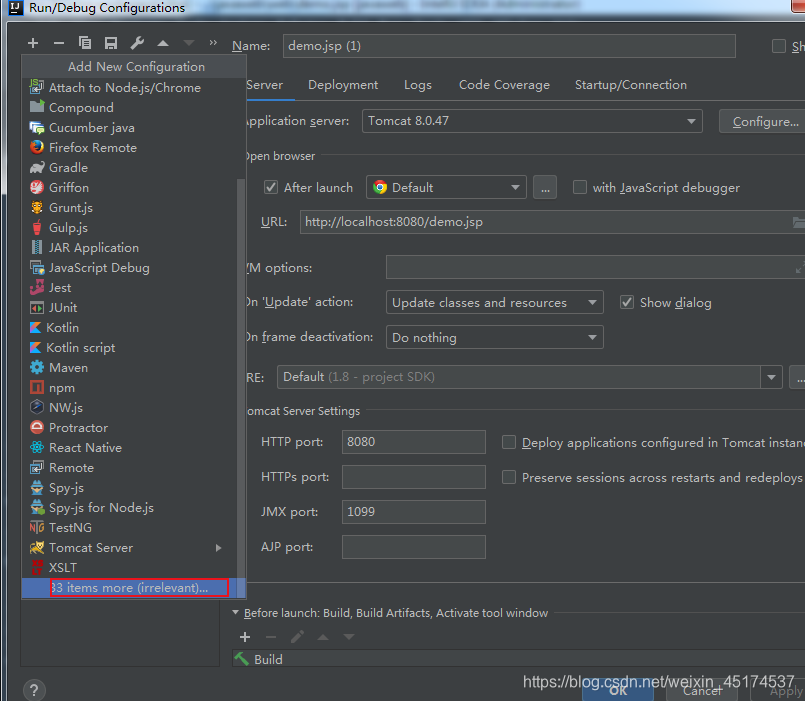Image resolution: width=805 pixels, height=701 pixels.
Task: Enable with JavaScript debugger checkbox
Action: [580, 187]
